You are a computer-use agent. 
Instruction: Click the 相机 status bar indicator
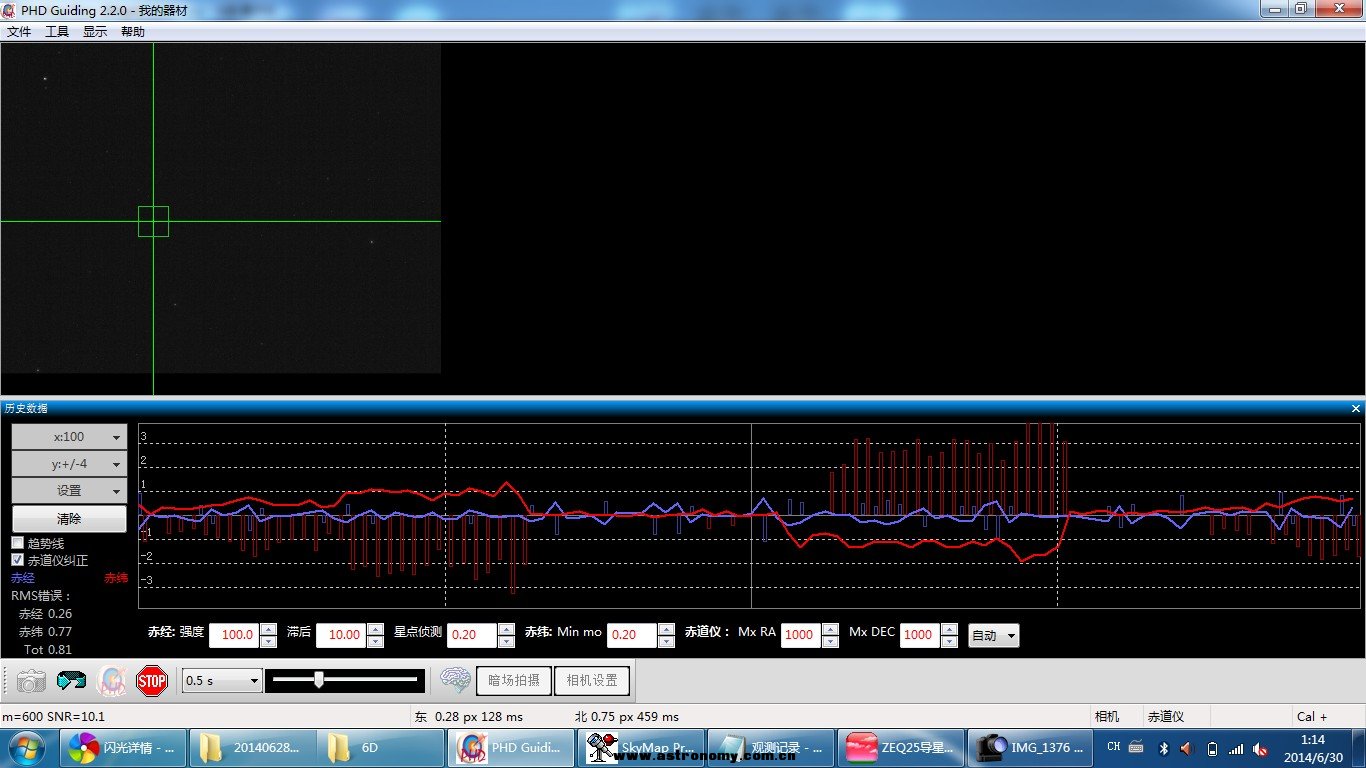tap(1107, 716)
